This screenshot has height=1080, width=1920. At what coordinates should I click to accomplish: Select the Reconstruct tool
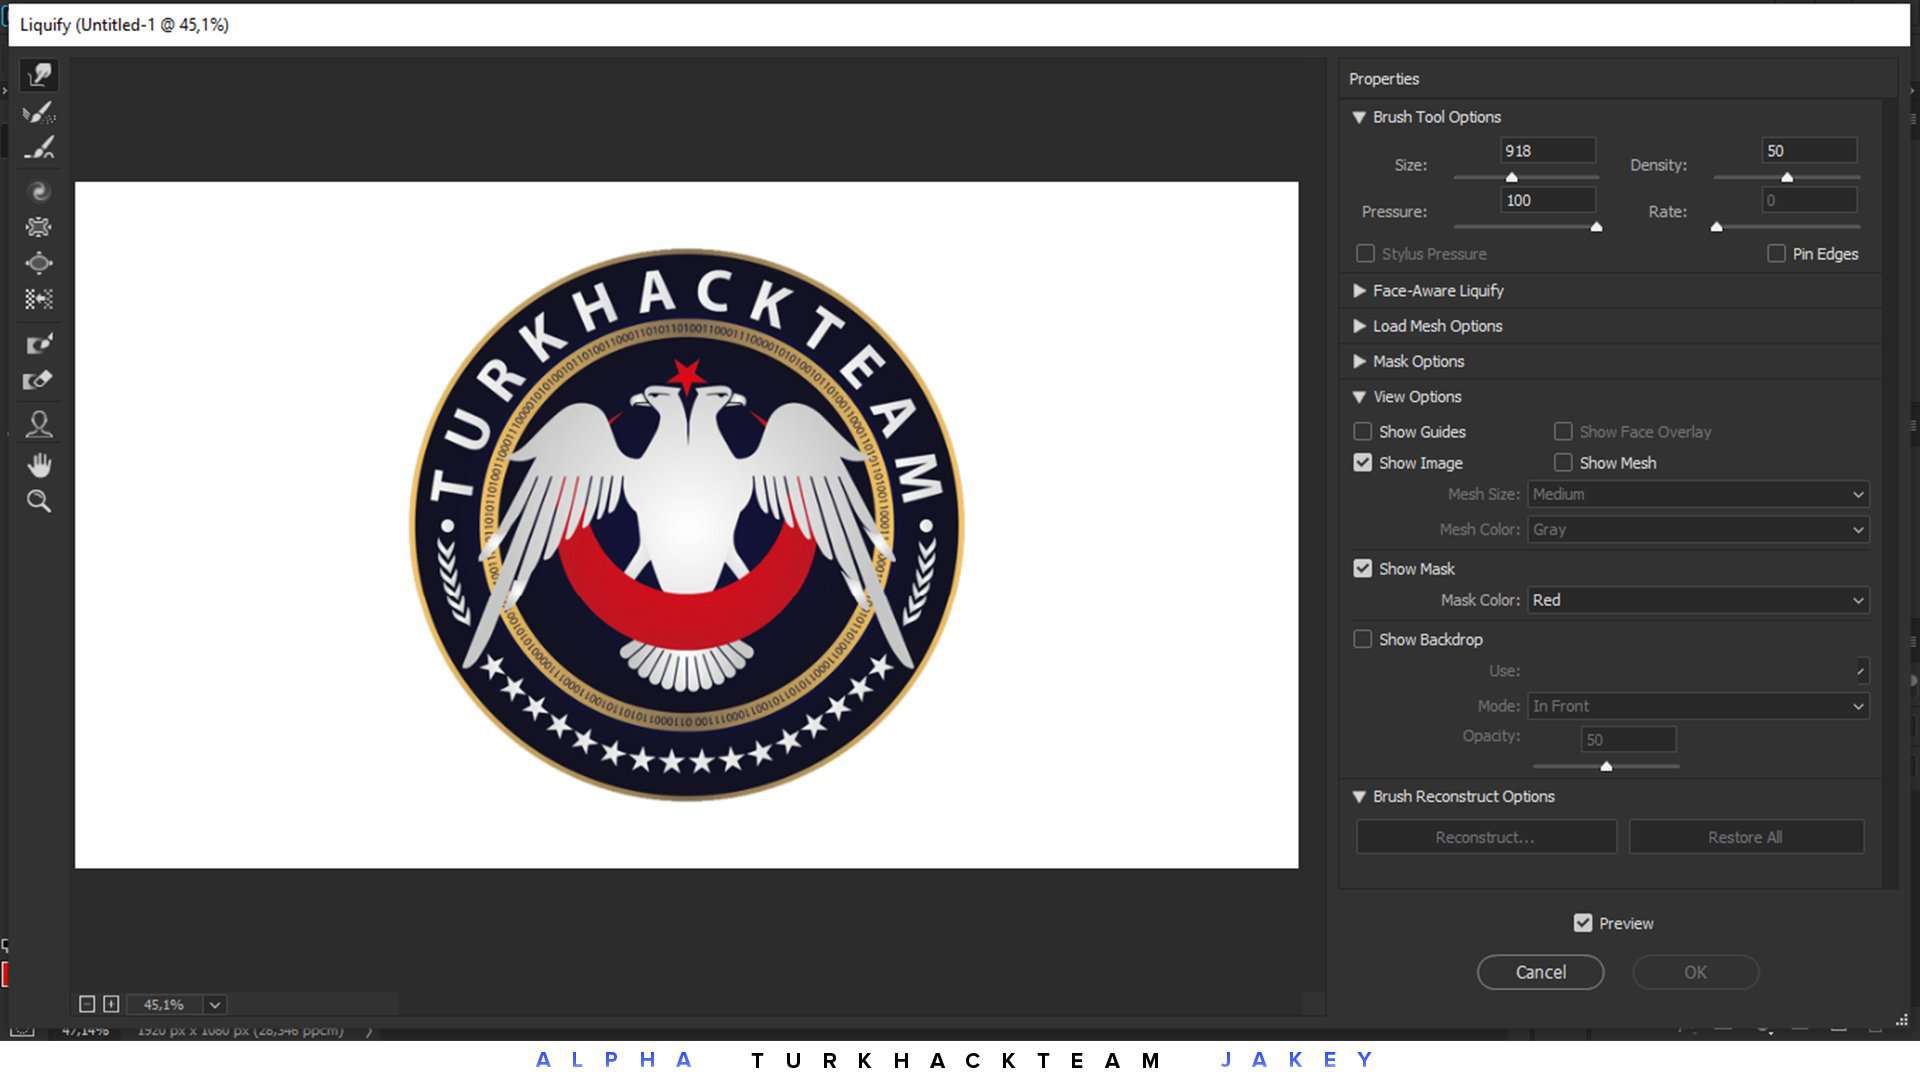tap(39, 112)
